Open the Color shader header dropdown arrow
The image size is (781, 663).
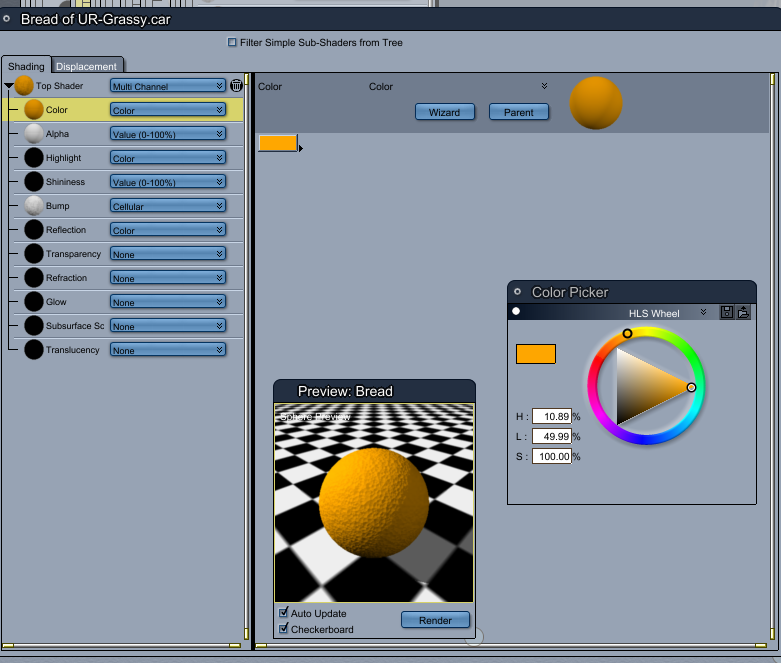[544, 86]
